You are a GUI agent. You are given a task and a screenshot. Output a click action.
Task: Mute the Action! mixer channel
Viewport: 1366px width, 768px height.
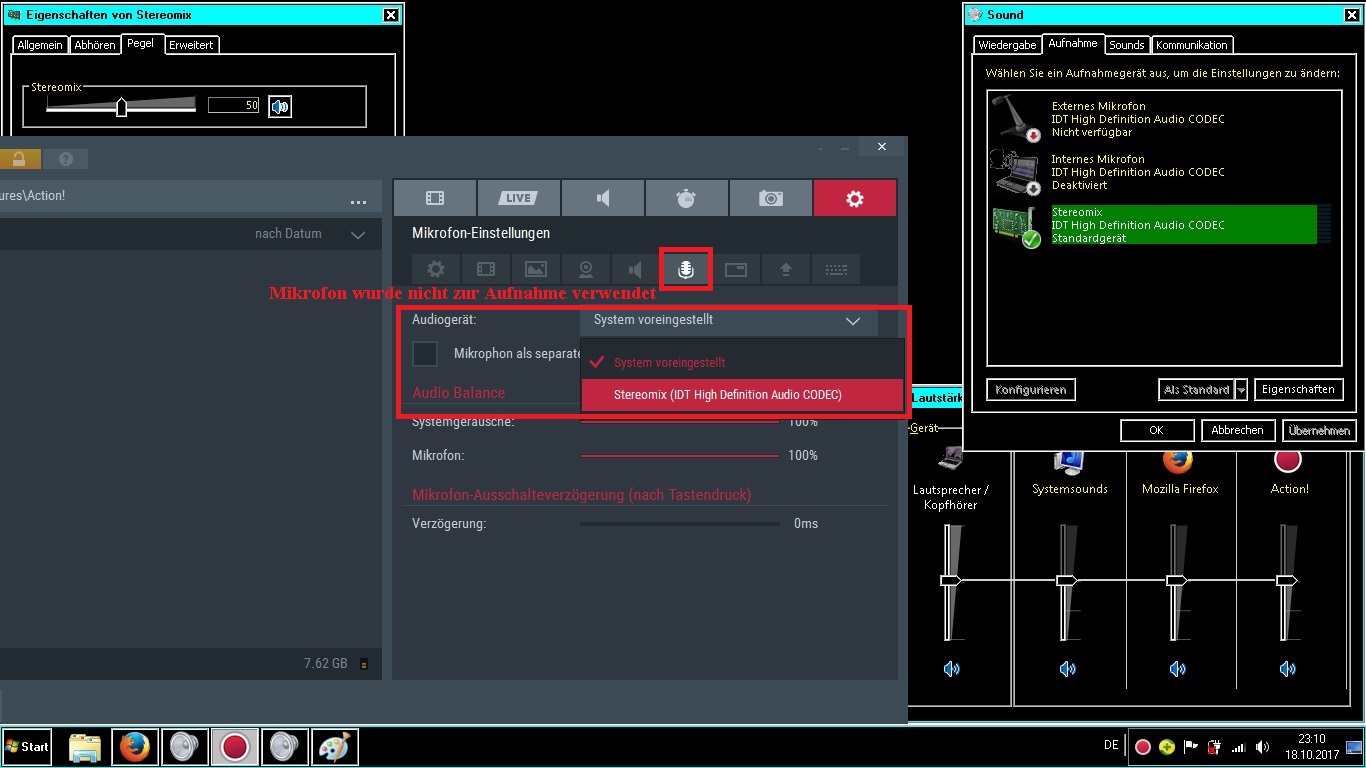1288,669
